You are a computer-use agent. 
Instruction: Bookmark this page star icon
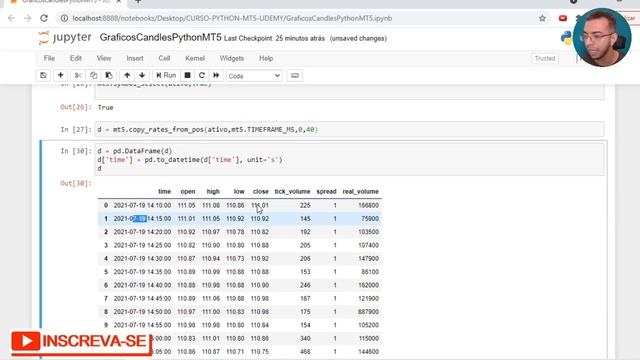point(542,18)
